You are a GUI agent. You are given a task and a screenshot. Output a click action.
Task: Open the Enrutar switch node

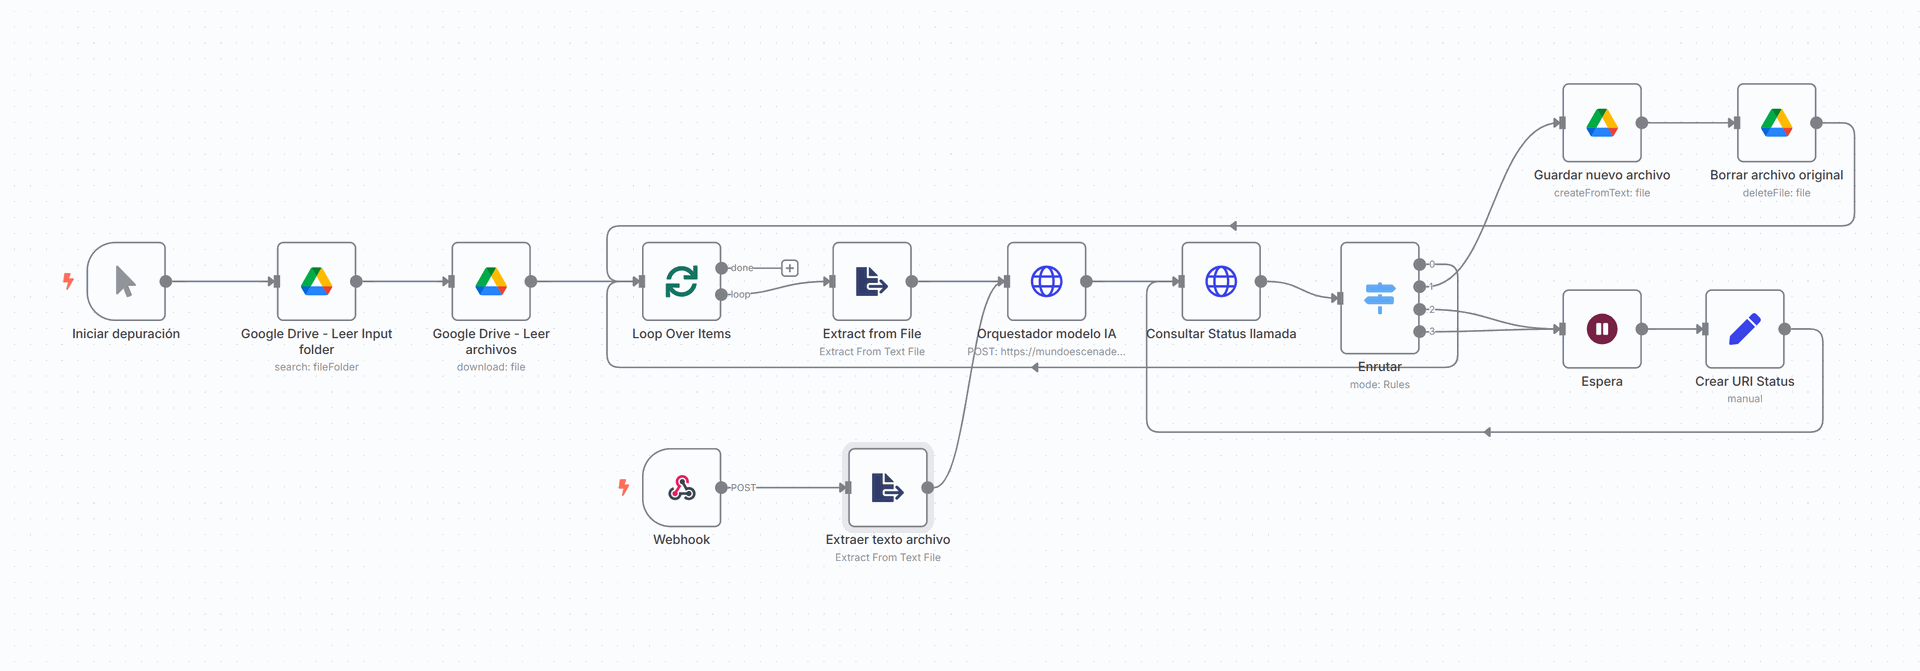click(1379, 297)
